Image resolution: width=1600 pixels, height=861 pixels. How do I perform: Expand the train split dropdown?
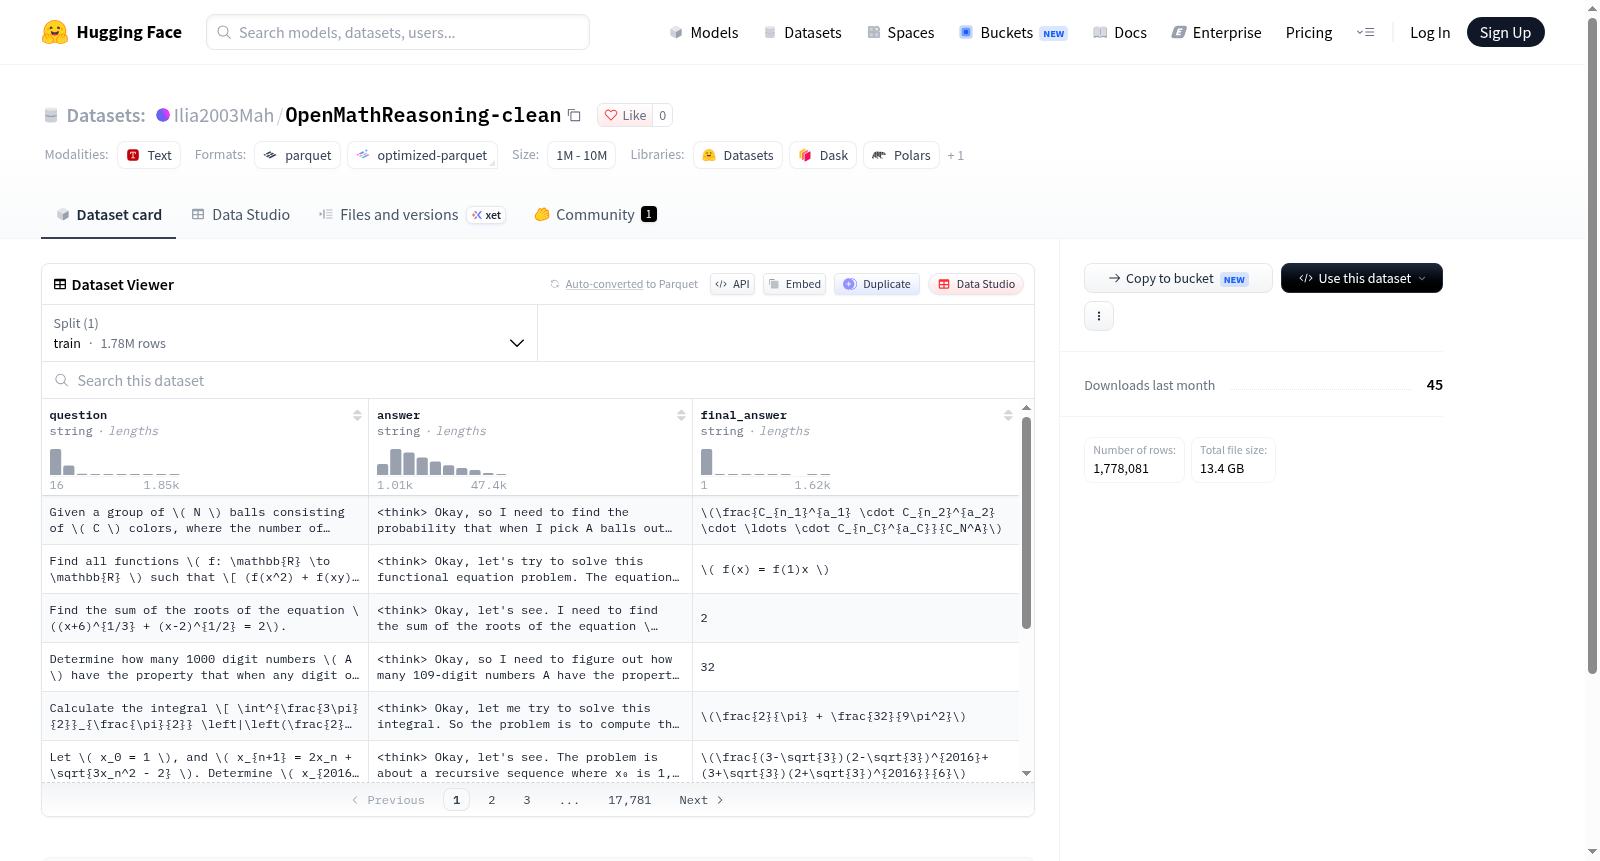(x=289, y=333)
